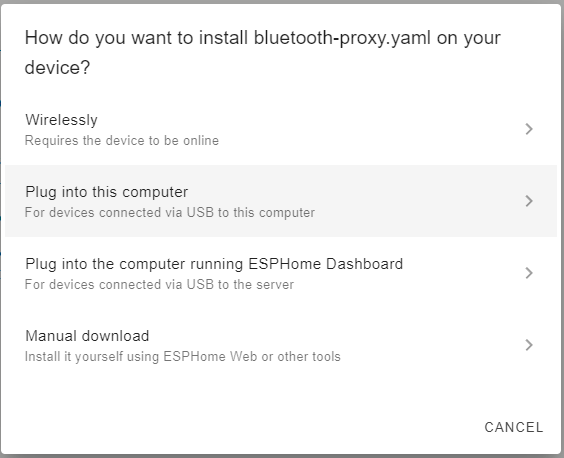The height and width of the screenshot is (458, 564).
Task: Click the 'device?' line of the heading
Action: coord(57,67)
